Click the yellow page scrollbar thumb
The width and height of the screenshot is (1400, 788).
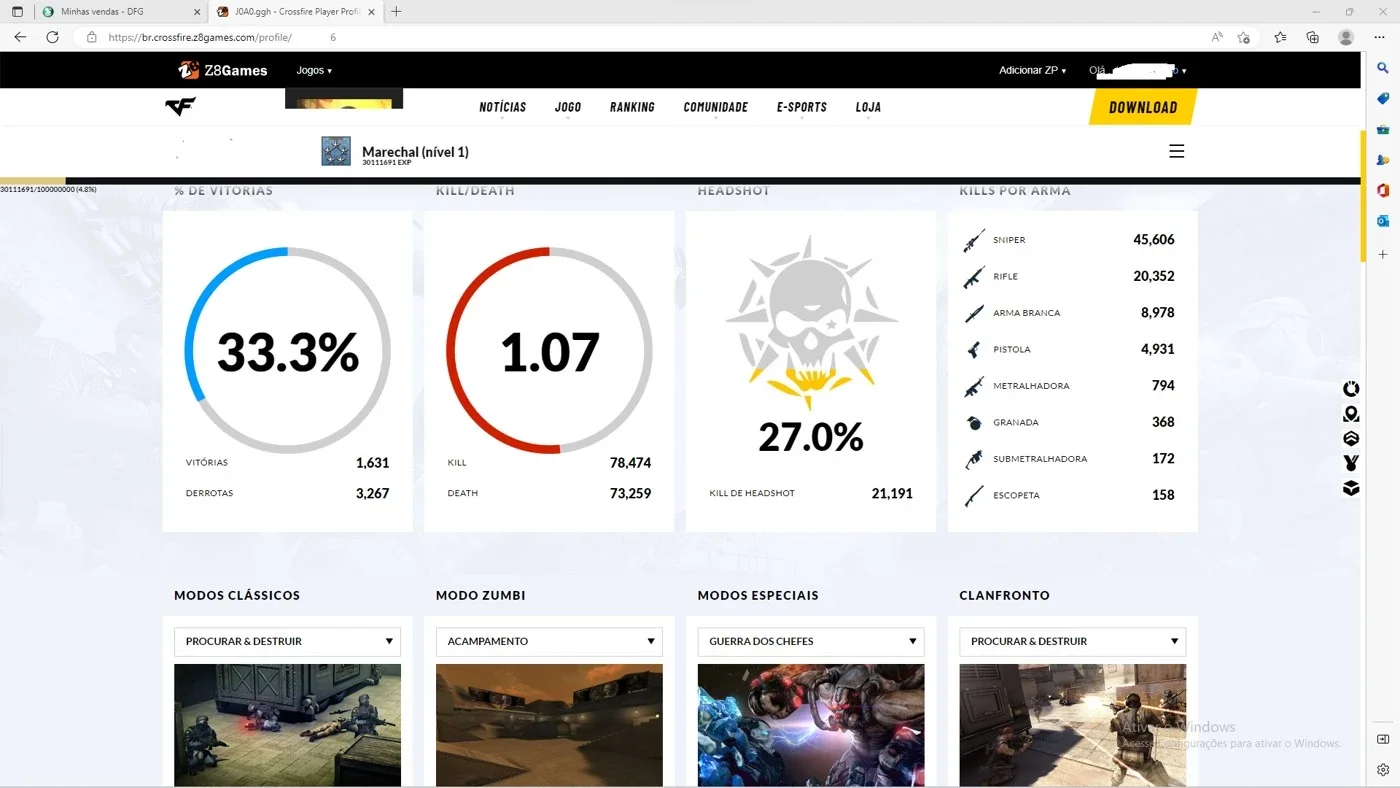point(1362,196)
